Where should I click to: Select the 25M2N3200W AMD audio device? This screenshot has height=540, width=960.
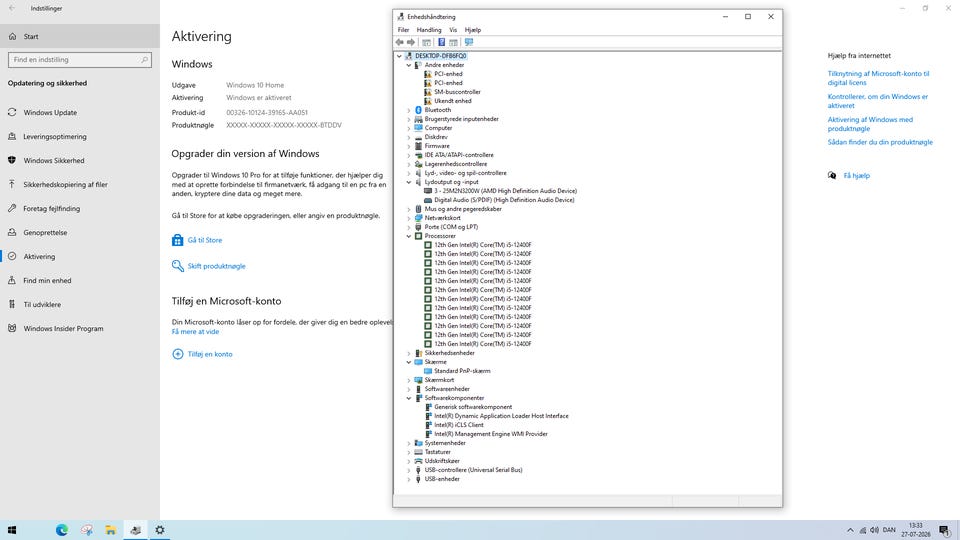505,191
